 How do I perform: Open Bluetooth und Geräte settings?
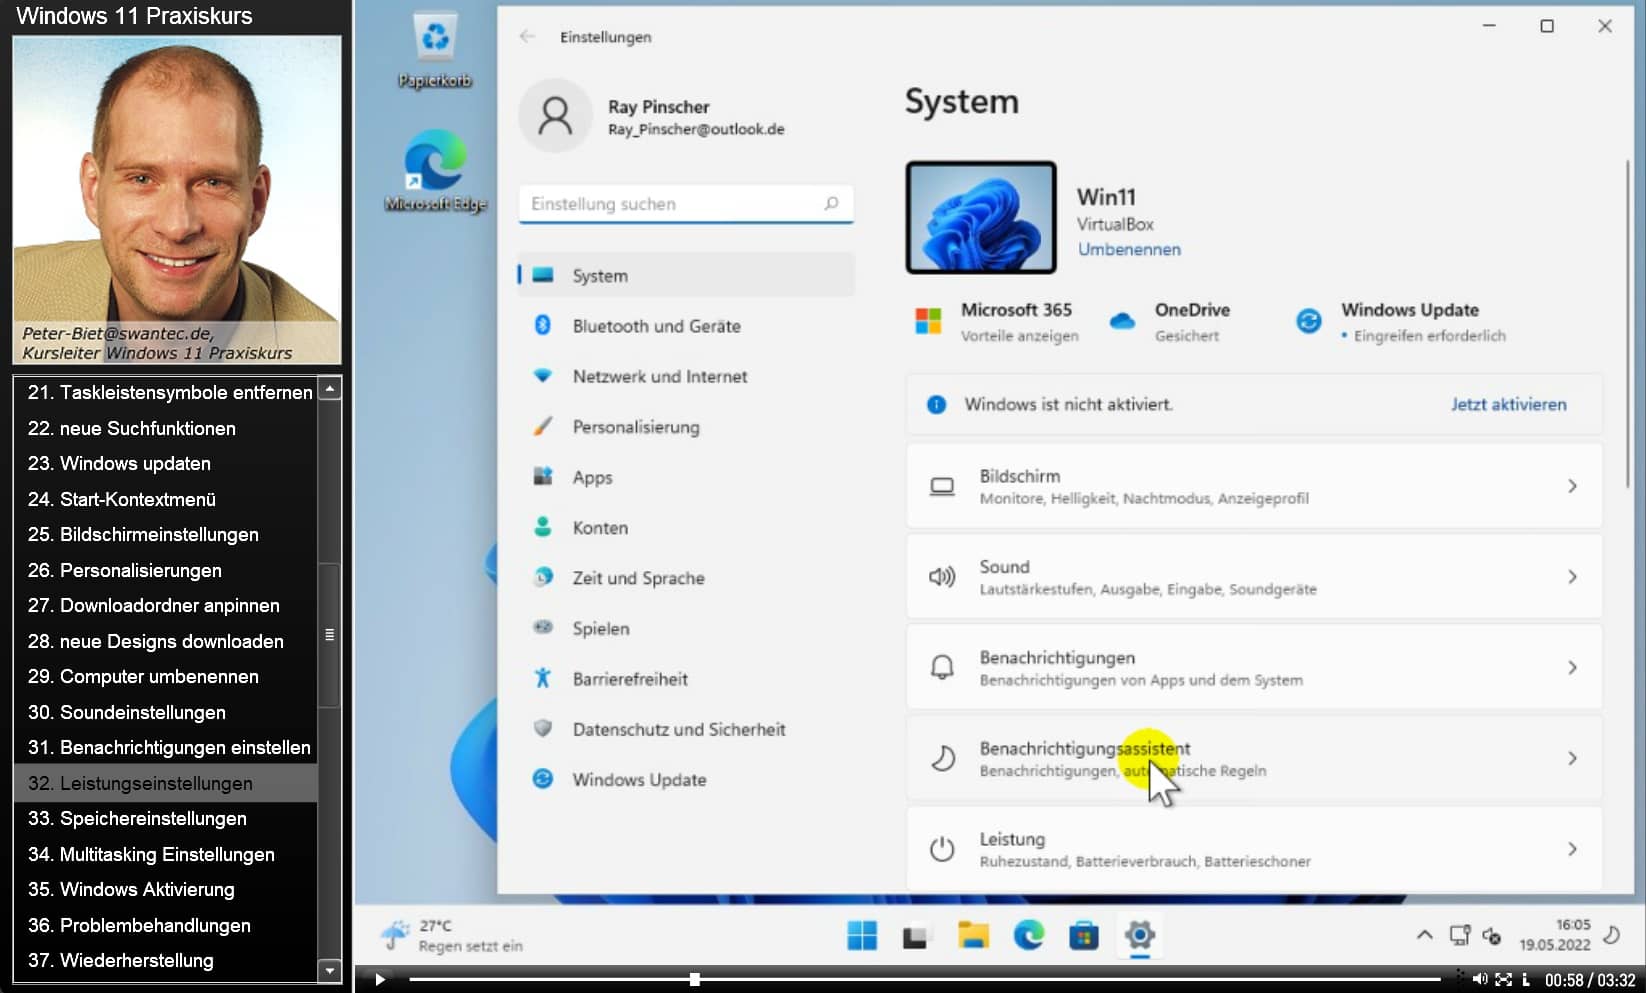coord(656,326)
